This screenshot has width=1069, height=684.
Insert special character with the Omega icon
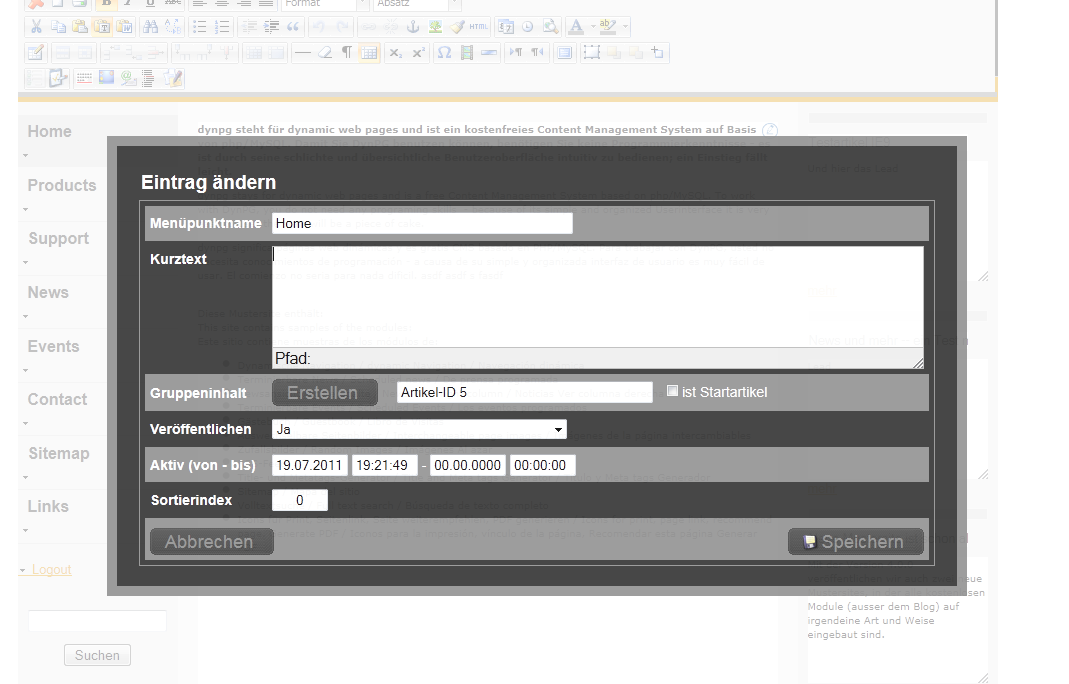click(x=445, y=53)
